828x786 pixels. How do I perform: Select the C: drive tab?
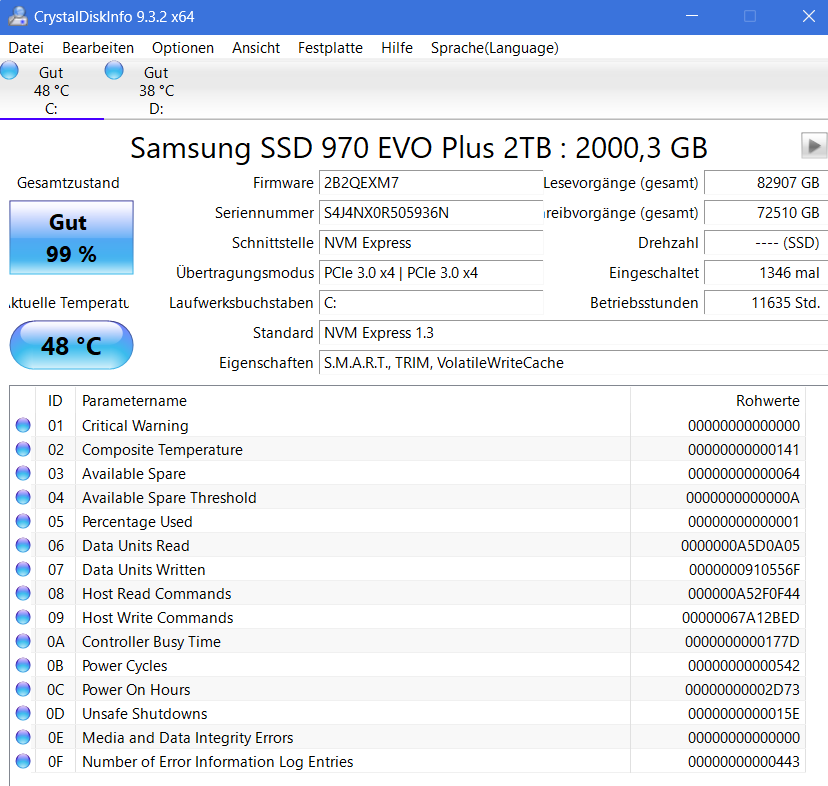pyautogui.click(x=51, y=90)
